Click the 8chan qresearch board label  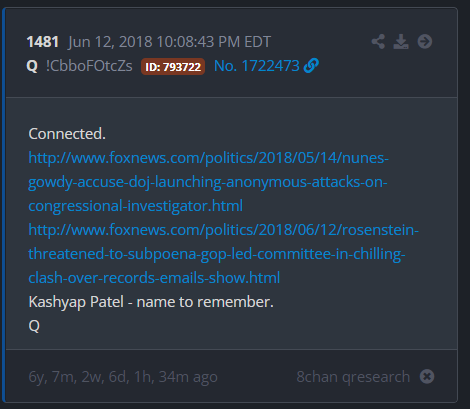coord(353,377)
